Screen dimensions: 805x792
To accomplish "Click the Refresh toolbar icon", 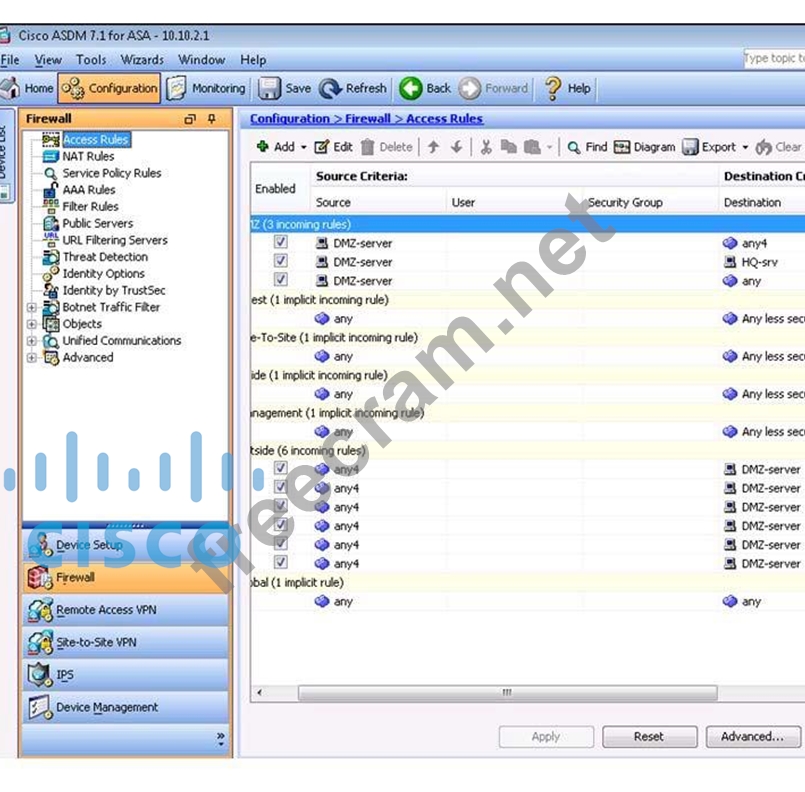I will (x=331, y=88).
